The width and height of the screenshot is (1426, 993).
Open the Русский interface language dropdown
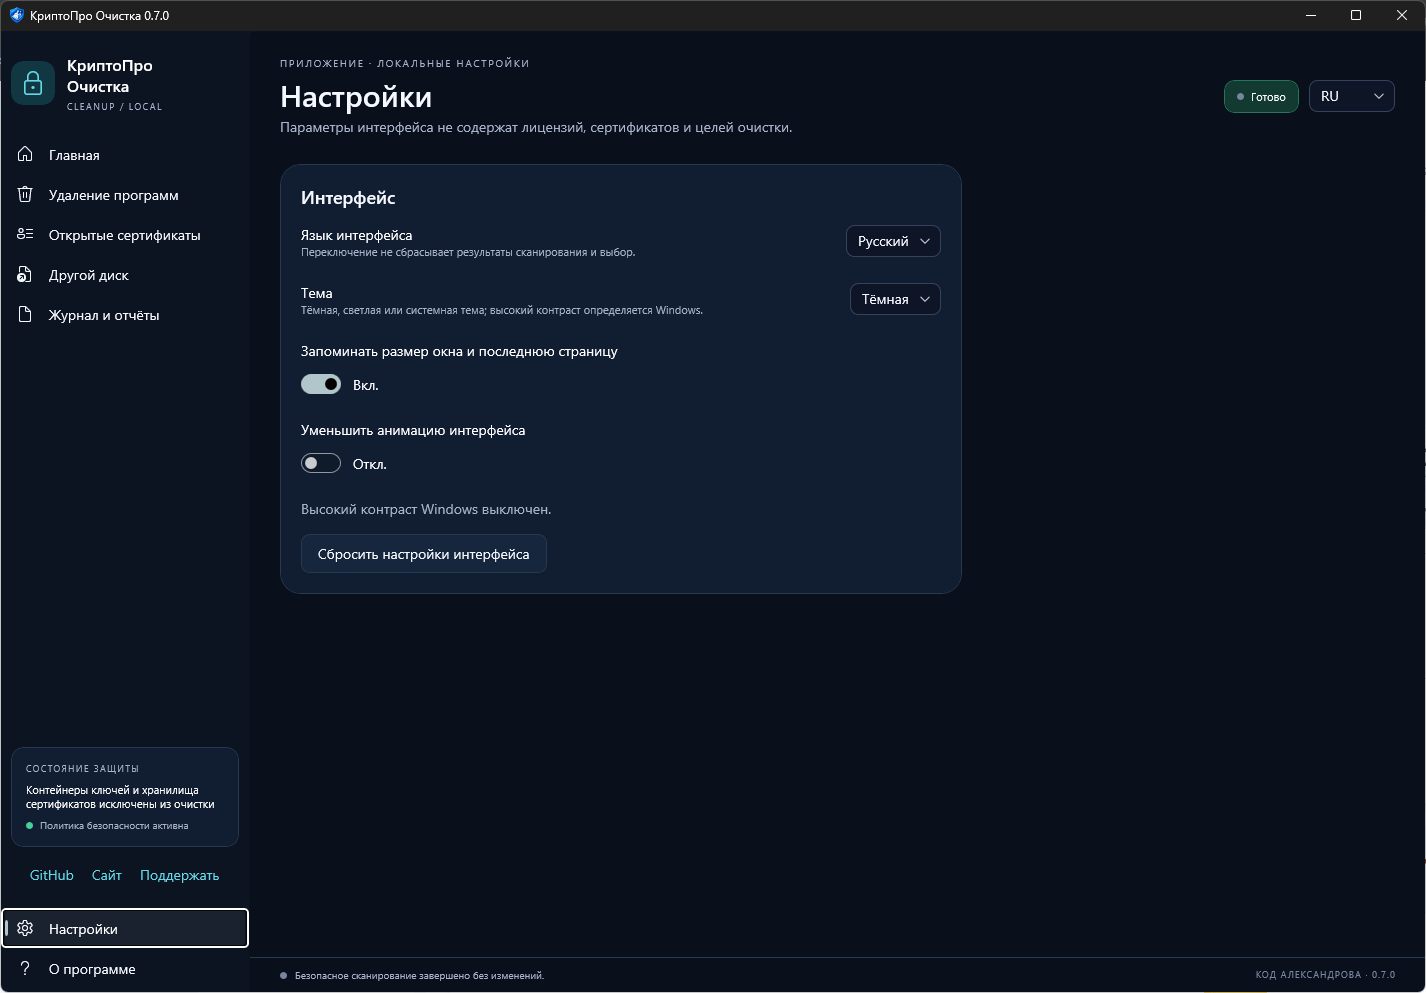pyautogui.click(x=893, y=241)
